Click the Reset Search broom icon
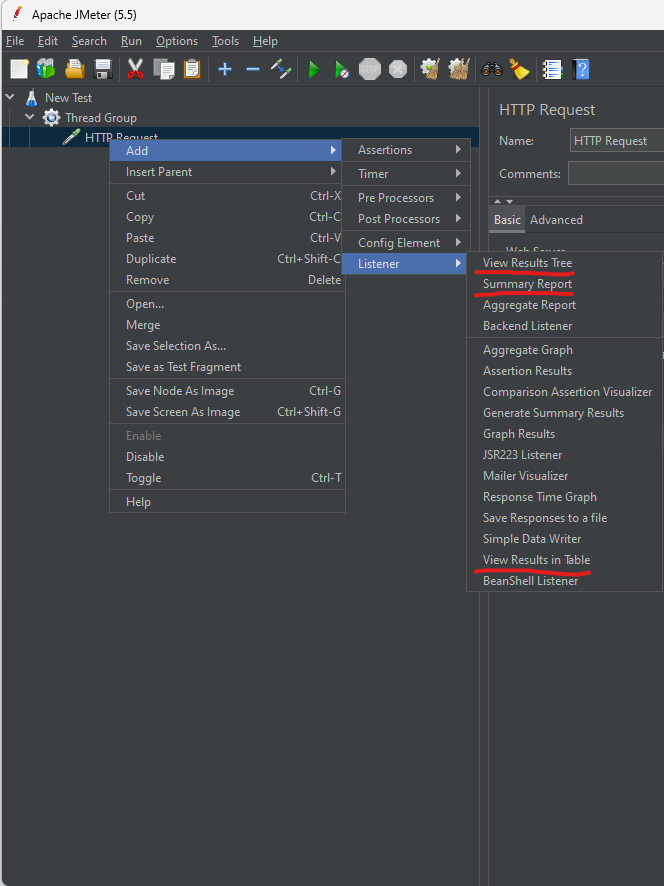664x886 pixels. (519, 70)
